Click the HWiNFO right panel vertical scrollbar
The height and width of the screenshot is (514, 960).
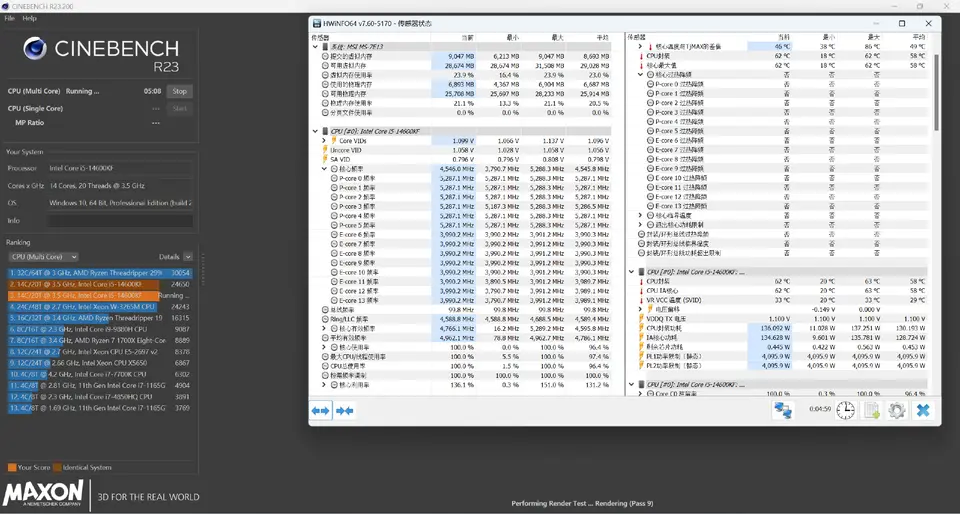tap(936, 92)
